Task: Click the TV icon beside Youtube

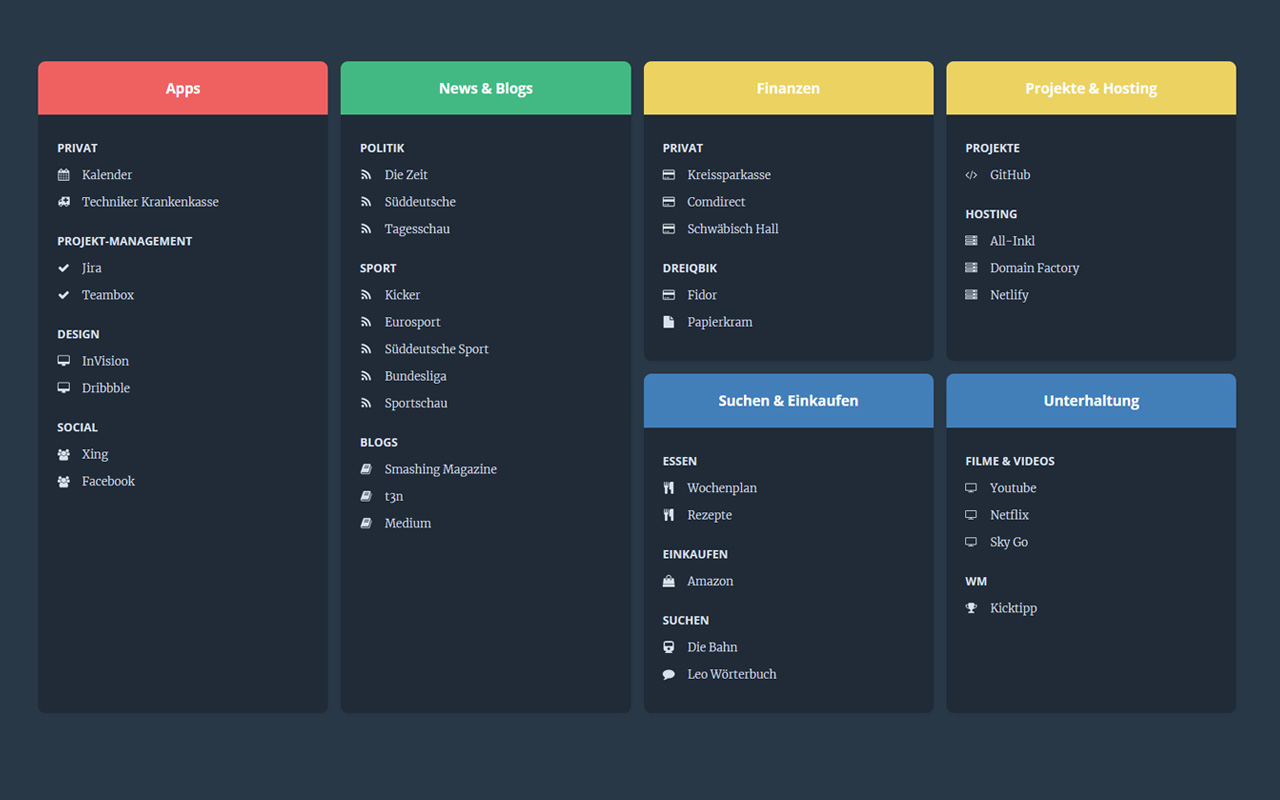Action: 971,488
